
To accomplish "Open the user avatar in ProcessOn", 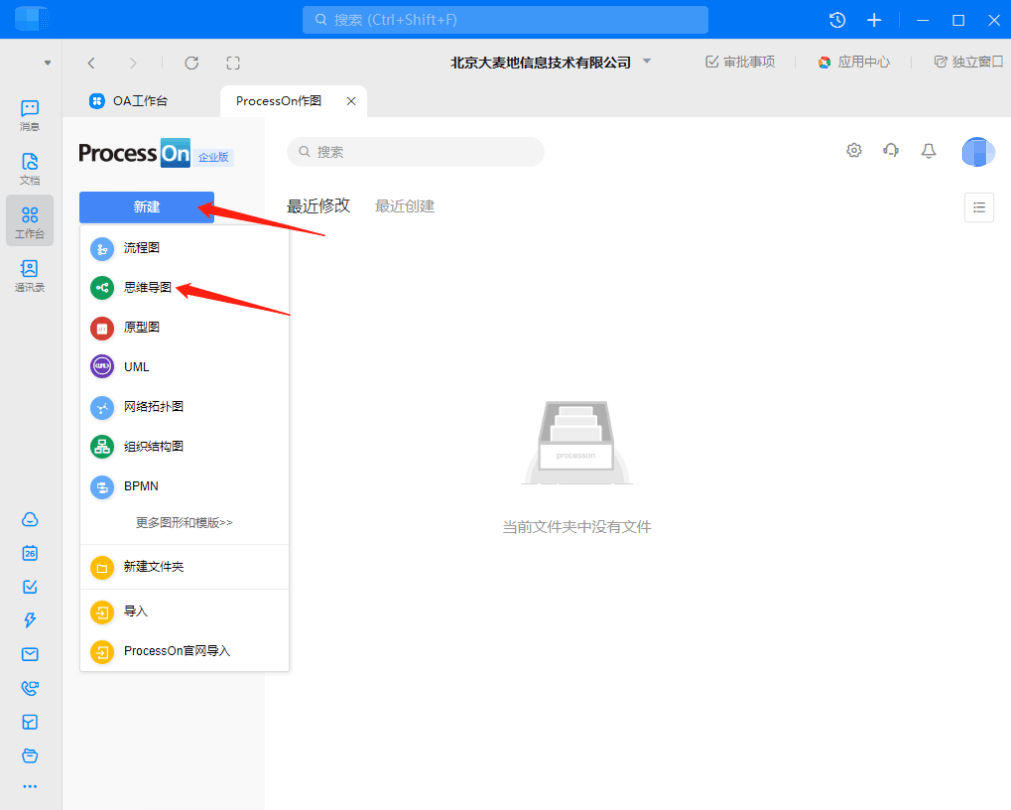I will coord(978,152).
